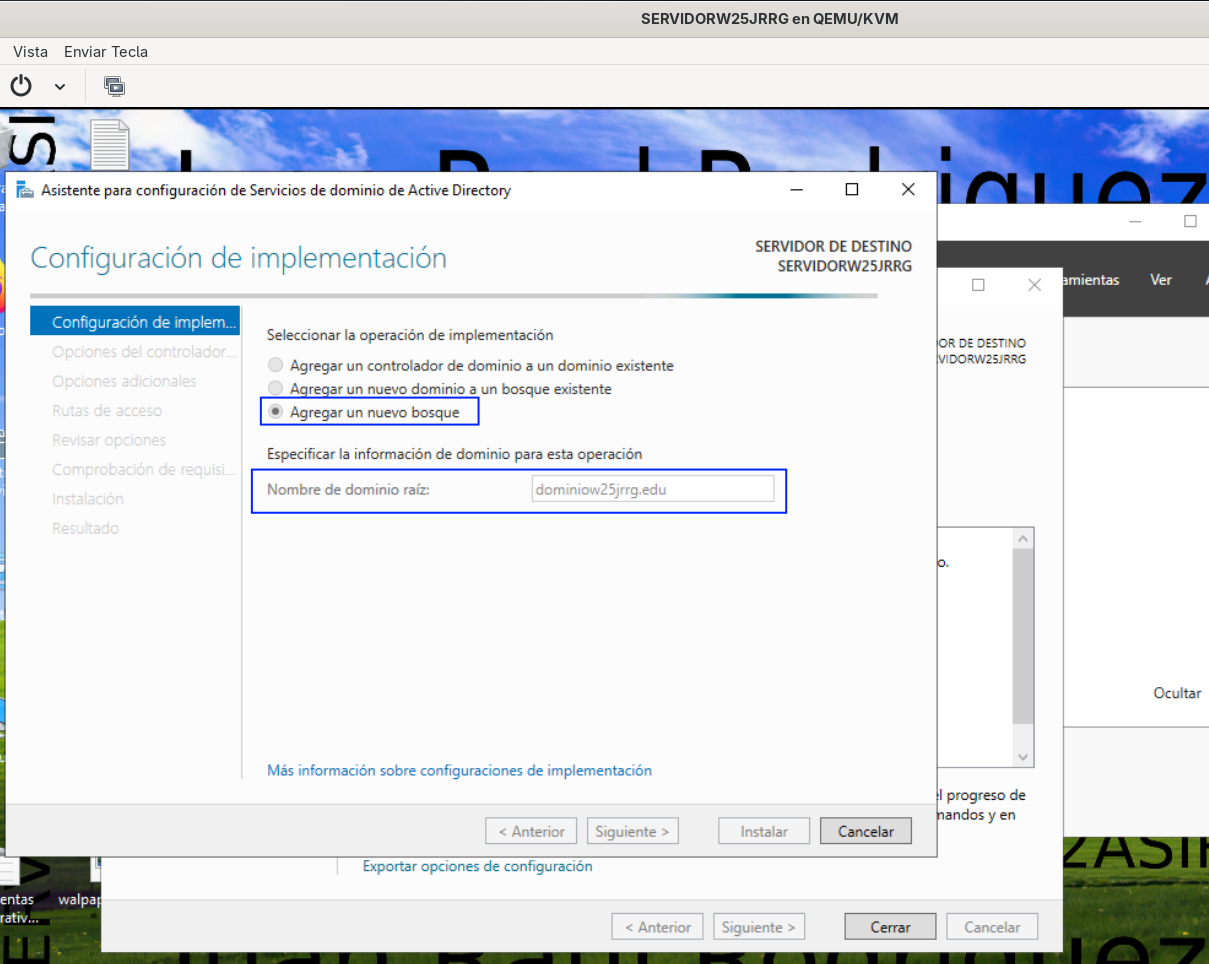Minimize the Server Manager window

coord(1137,221)
